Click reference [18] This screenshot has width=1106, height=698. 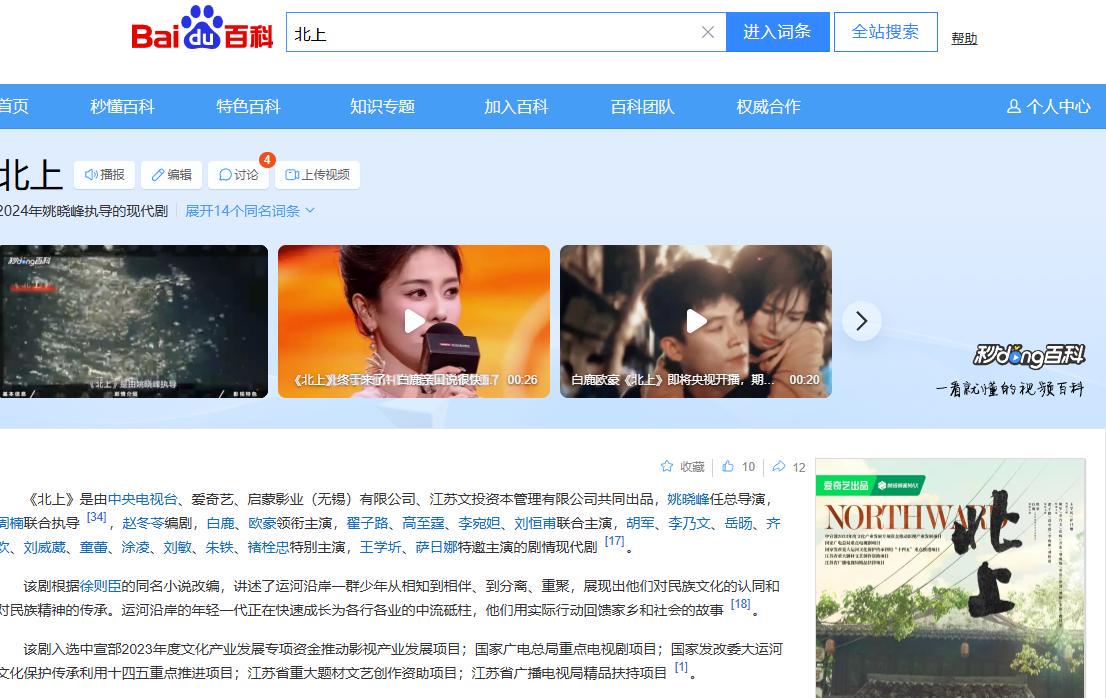click(741, 604)
